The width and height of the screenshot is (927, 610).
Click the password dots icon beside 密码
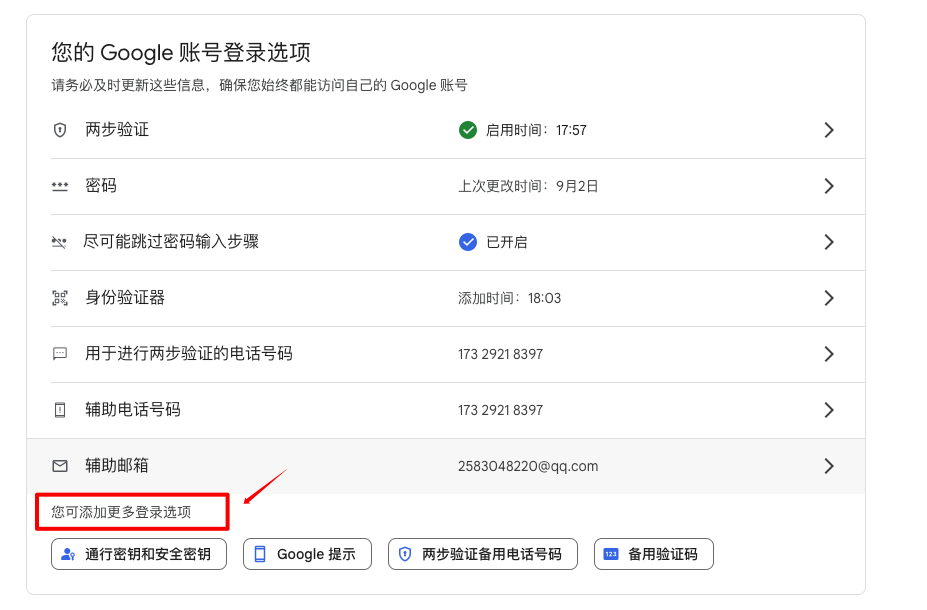click(x=60, y=186)
